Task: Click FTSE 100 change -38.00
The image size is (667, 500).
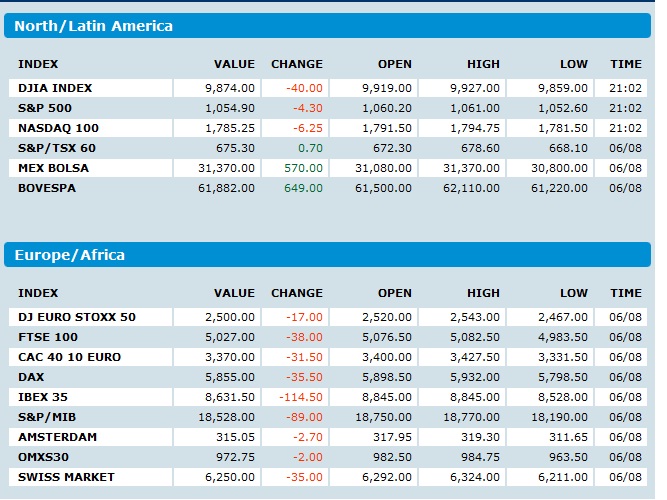Action: pyautogui.click(x=304, y=337)
